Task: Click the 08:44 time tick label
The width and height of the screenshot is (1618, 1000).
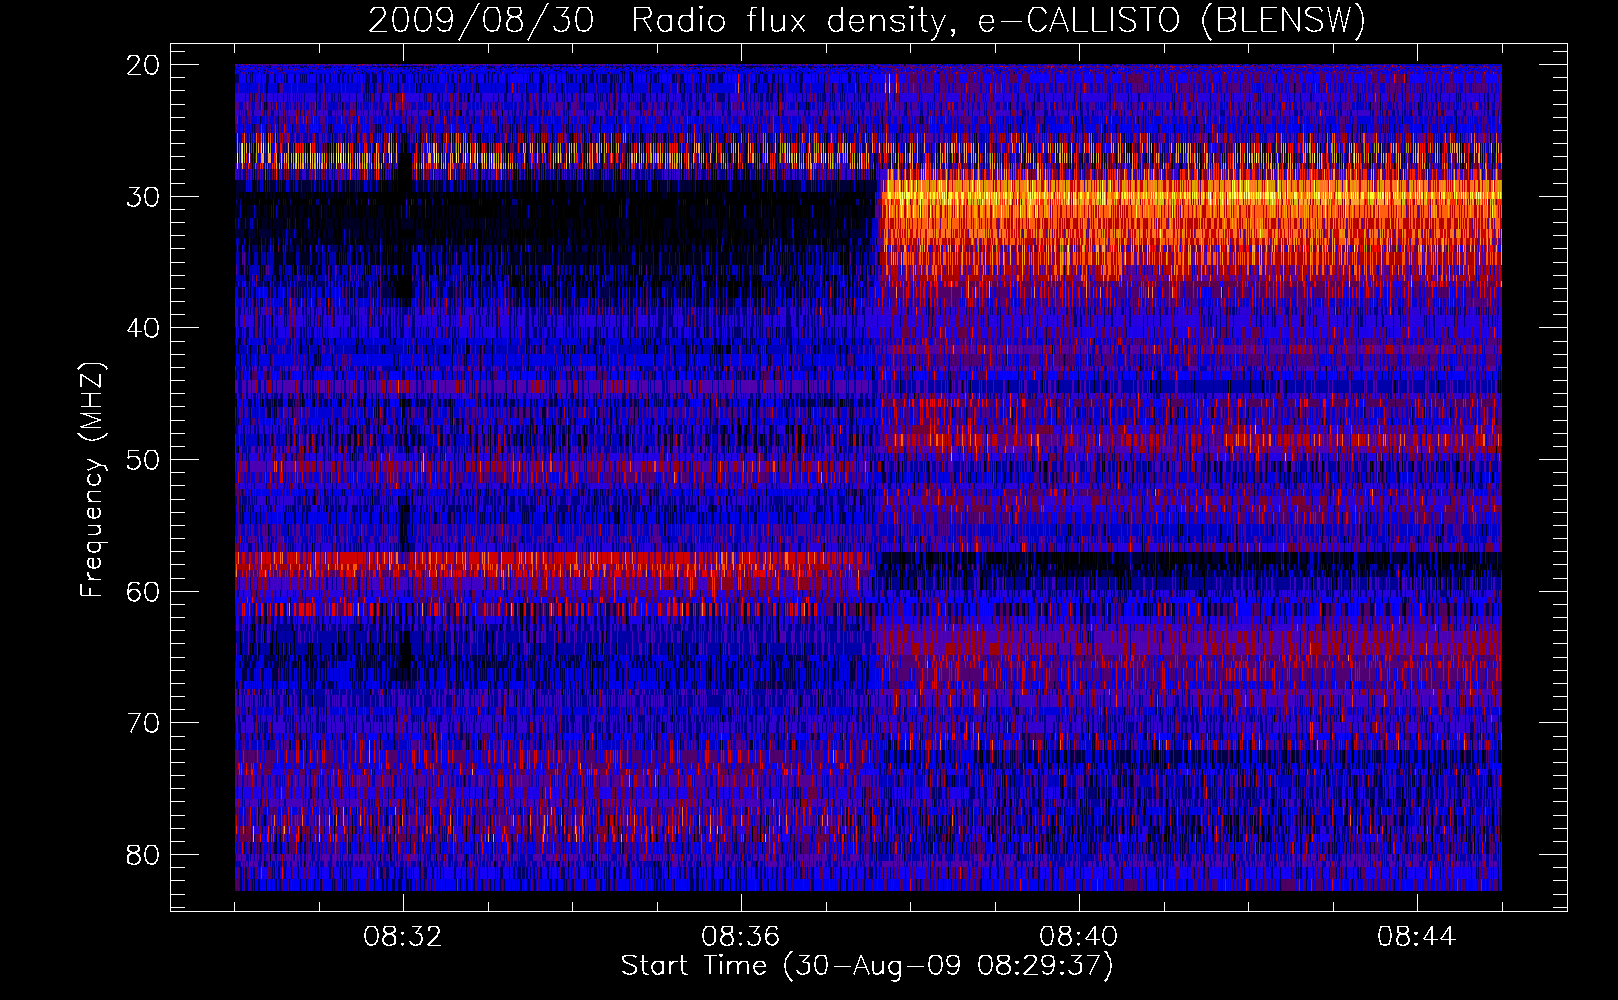Action: click(x=1417, y=937)
